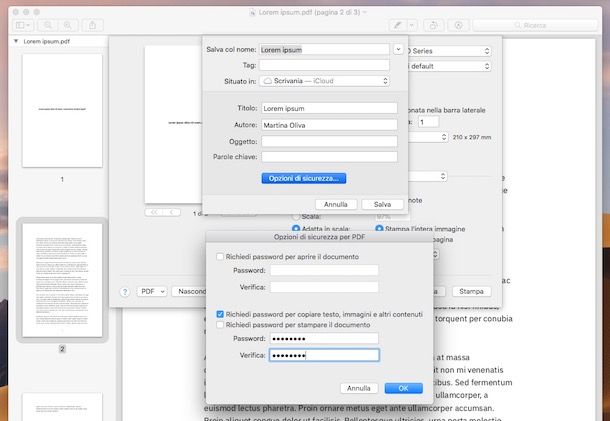Uncheck Richiedi password per copiare testo
The height and width of the screenshot is (421, 610).
pyautogui.click(x=220, y=314)
